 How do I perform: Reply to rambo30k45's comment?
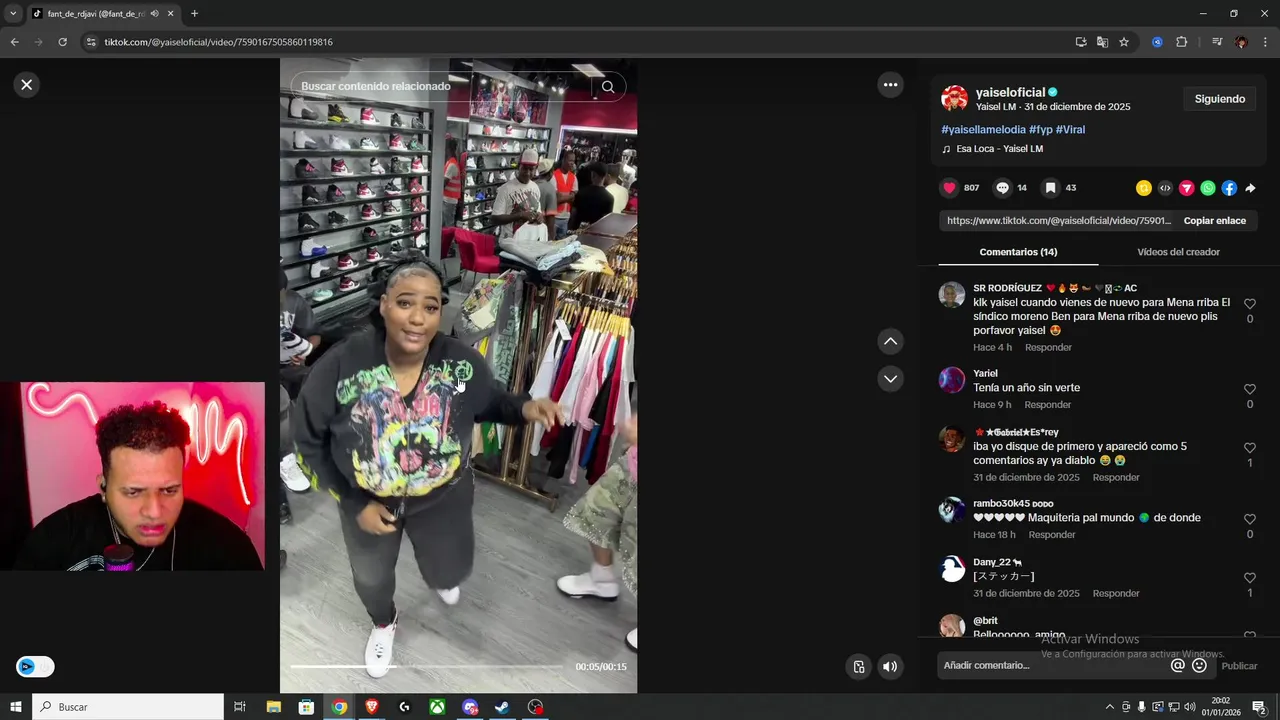(1052, 535)
